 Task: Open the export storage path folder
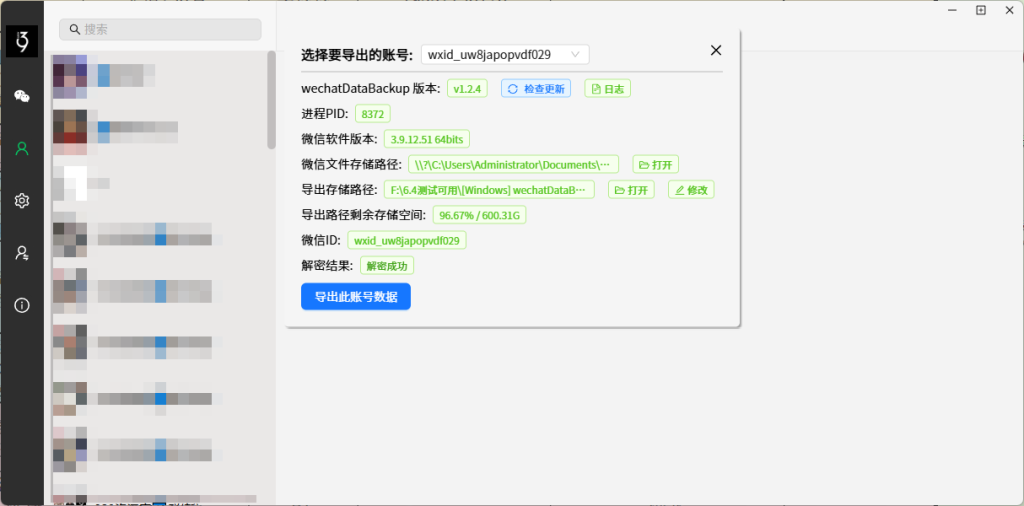631,190
